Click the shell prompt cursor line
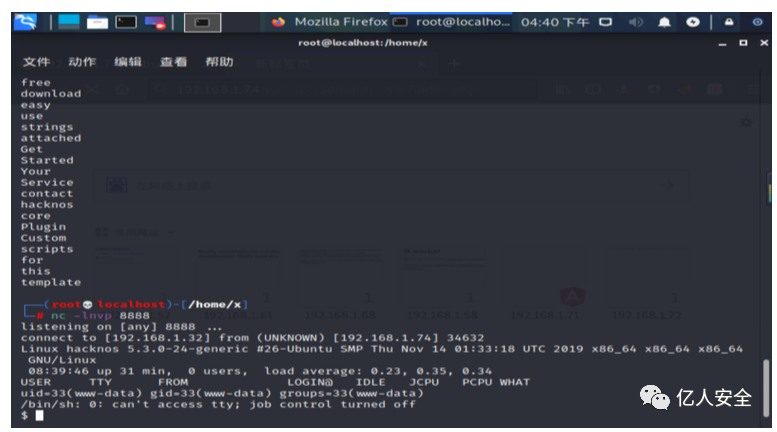Viewport: 777px width, 432px height. 32,416
